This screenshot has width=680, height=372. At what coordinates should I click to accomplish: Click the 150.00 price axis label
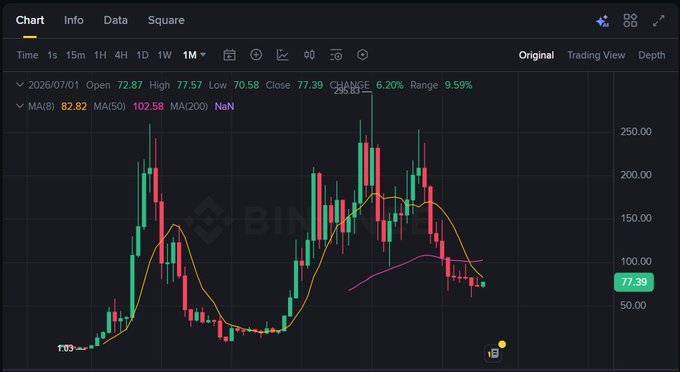point(636,218)
